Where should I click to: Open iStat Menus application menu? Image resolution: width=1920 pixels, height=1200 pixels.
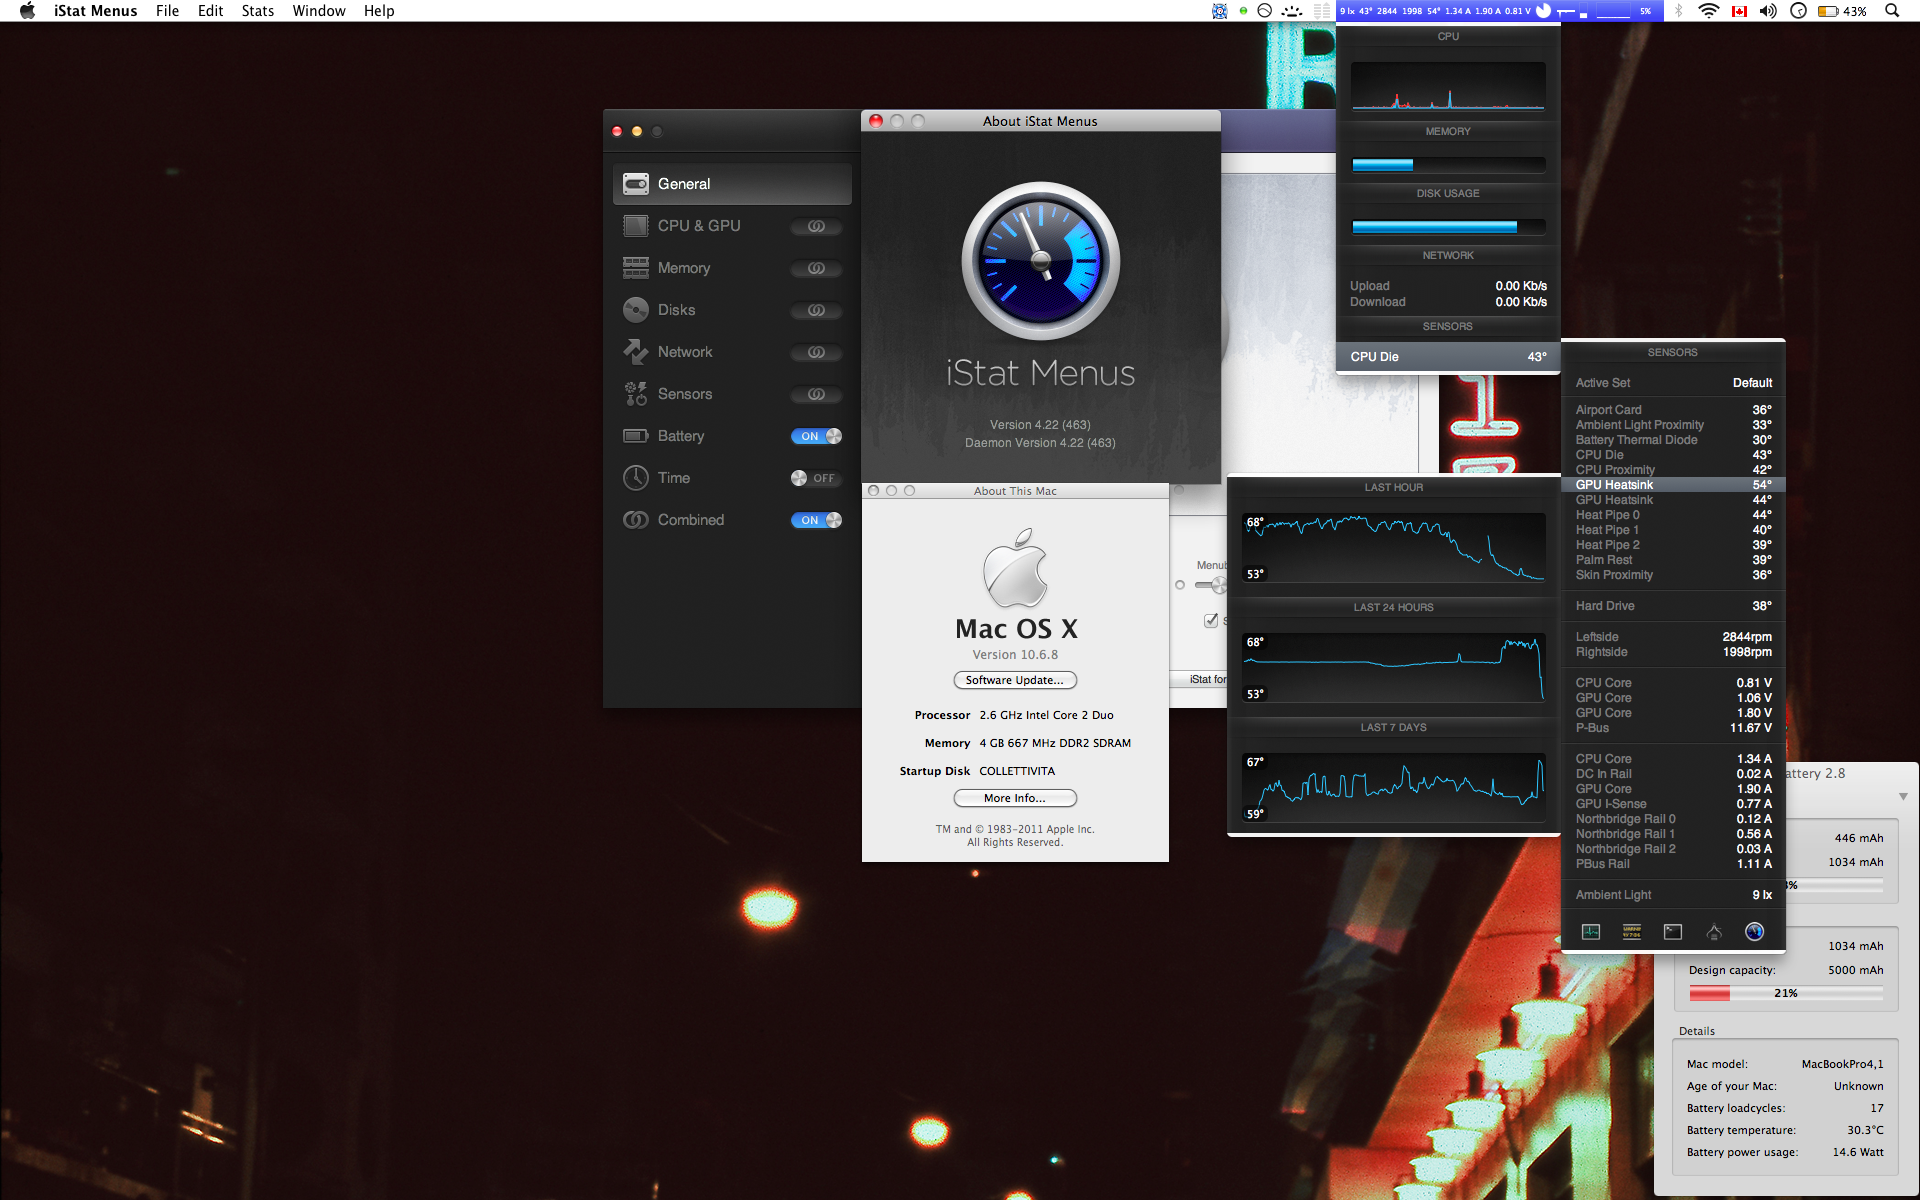point(96,11)
